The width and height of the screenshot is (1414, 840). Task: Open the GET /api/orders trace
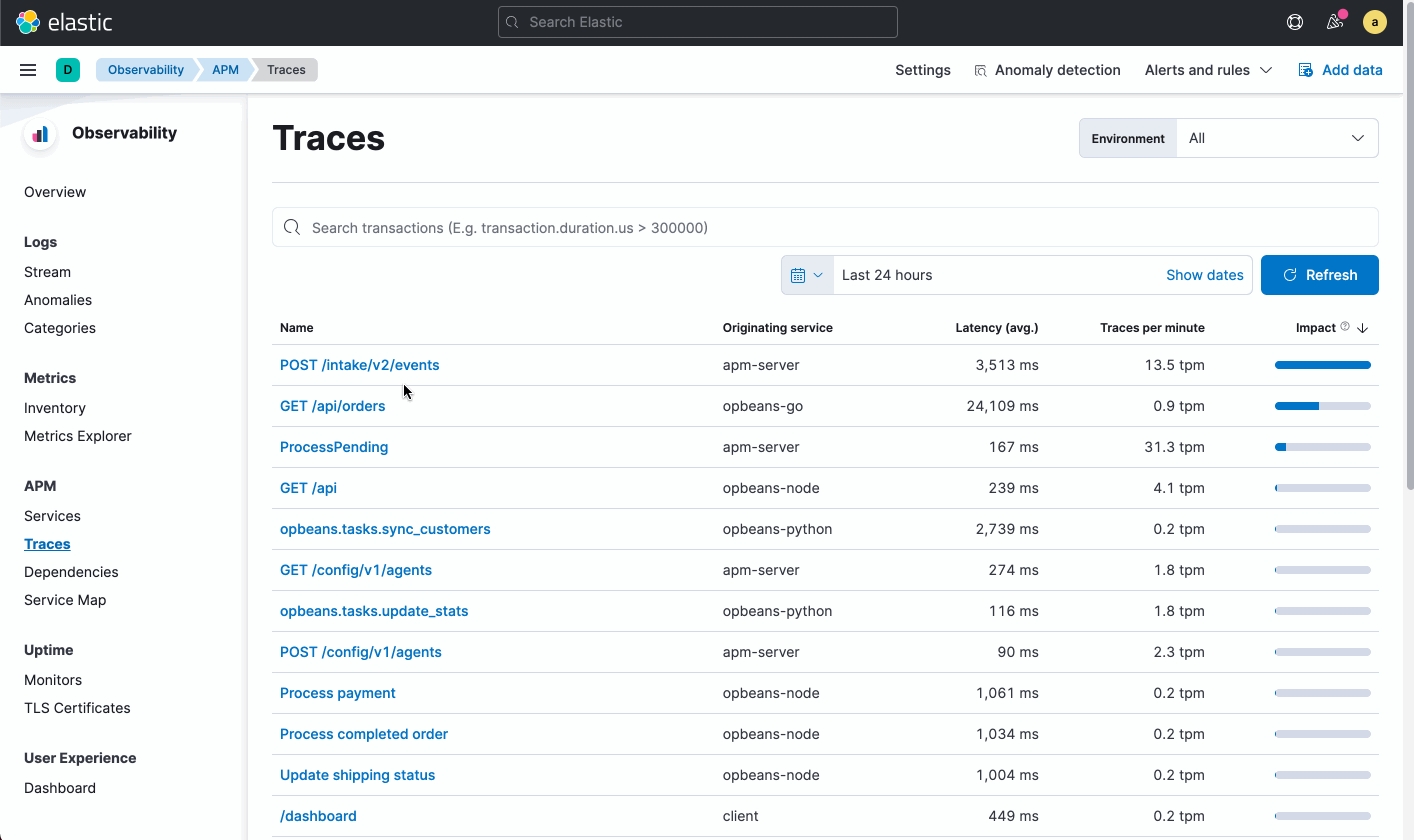pyautogui.click(x=332, y=406)
